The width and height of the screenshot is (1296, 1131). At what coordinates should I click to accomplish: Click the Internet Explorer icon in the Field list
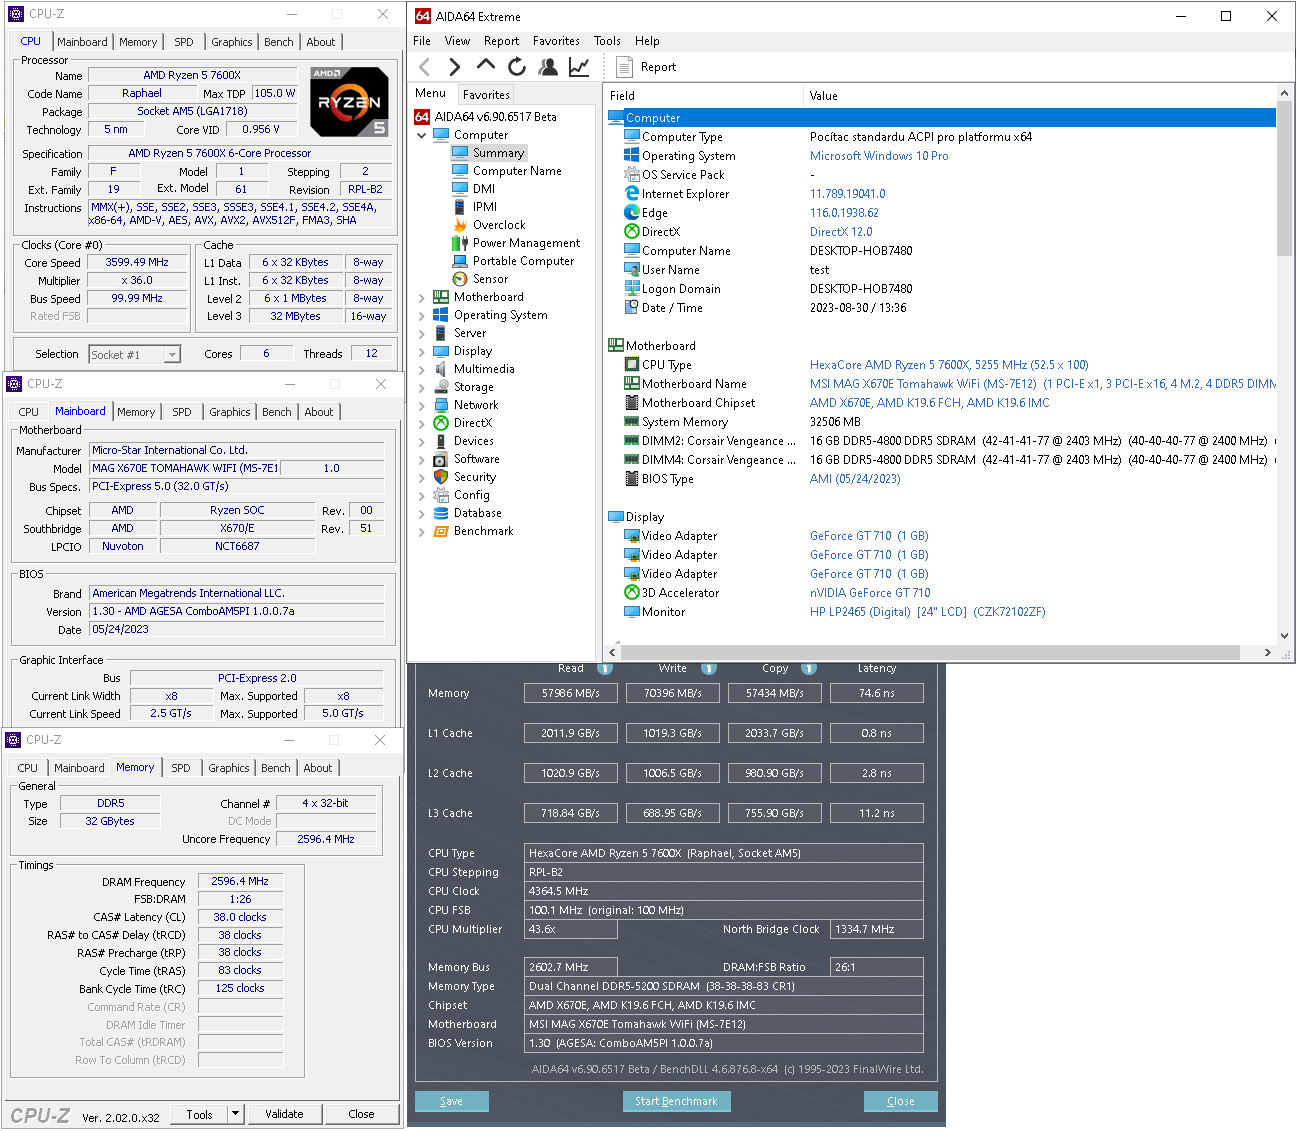(x=632, y=194)
